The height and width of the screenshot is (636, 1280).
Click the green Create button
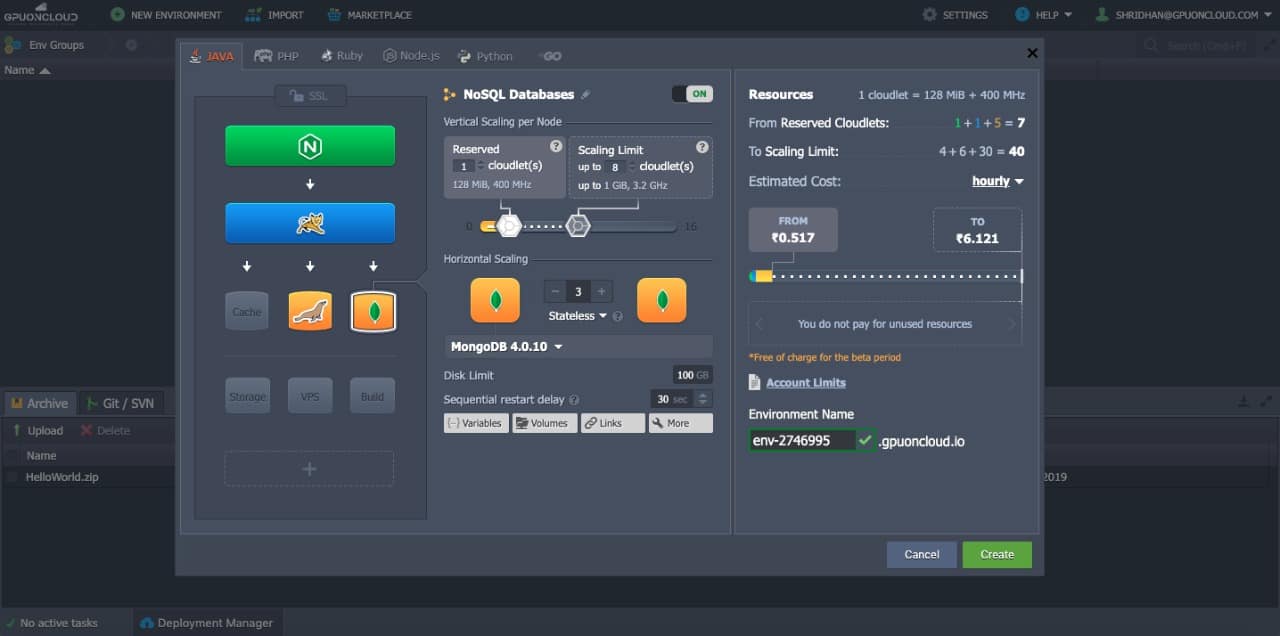pos(996,554)
